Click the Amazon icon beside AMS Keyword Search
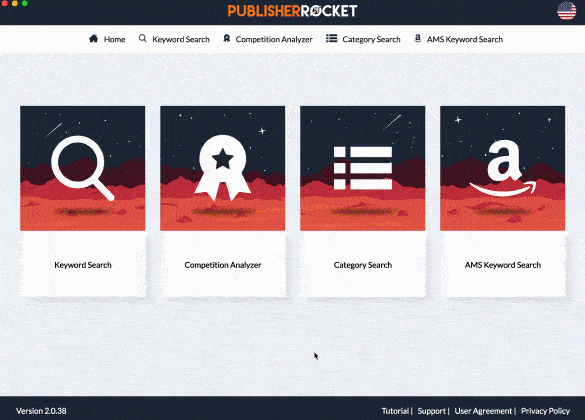 [418, 38]
